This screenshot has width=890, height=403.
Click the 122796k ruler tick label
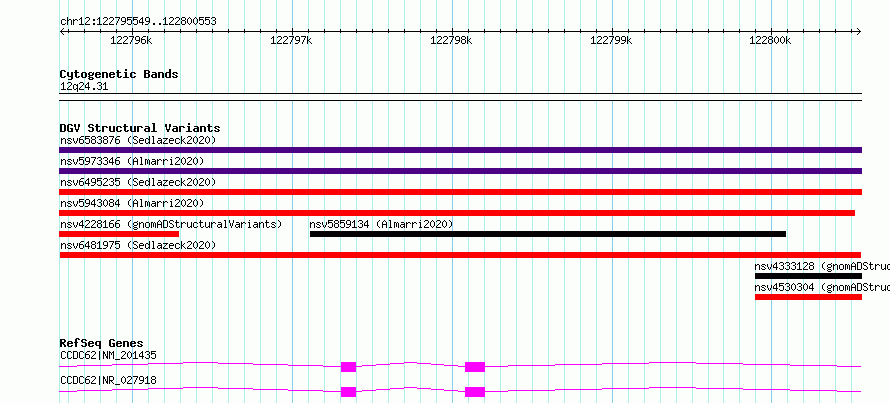click(131, 41)
